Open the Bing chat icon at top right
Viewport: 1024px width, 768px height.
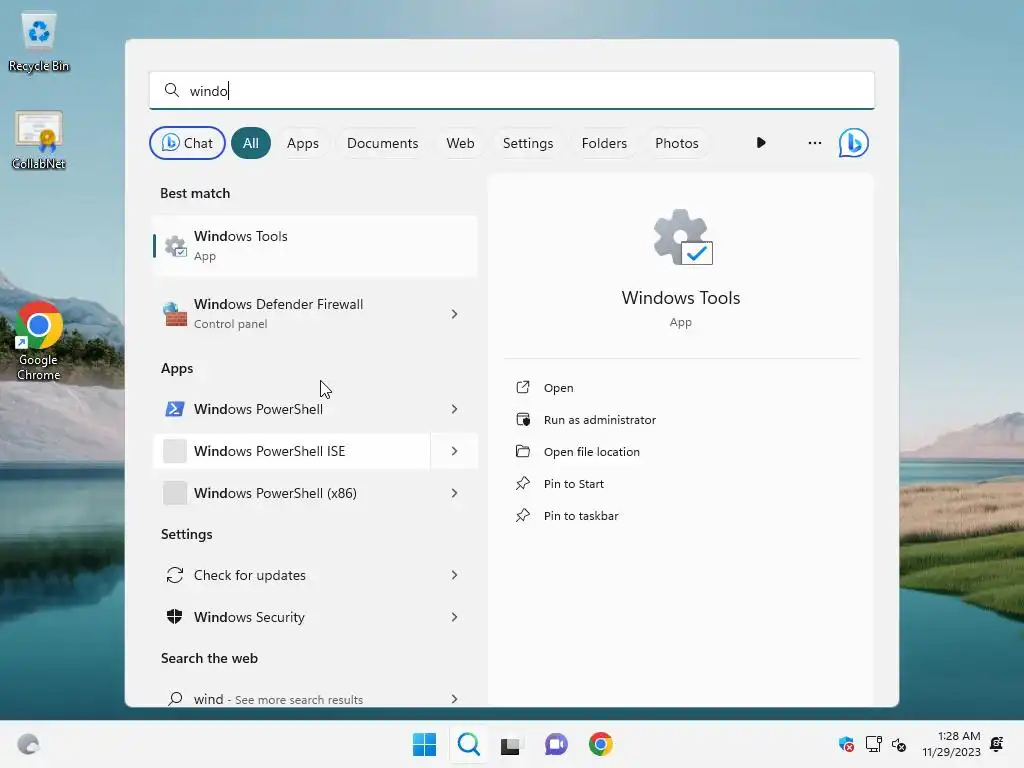[x=854, y=143]
